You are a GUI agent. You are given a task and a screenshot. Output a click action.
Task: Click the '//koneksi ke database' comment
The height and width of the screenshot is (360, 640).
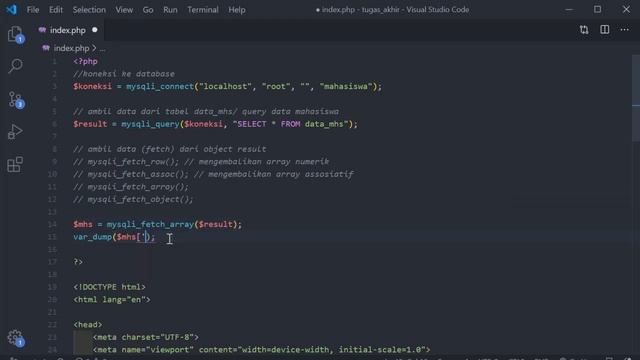(x=124, y=74)
